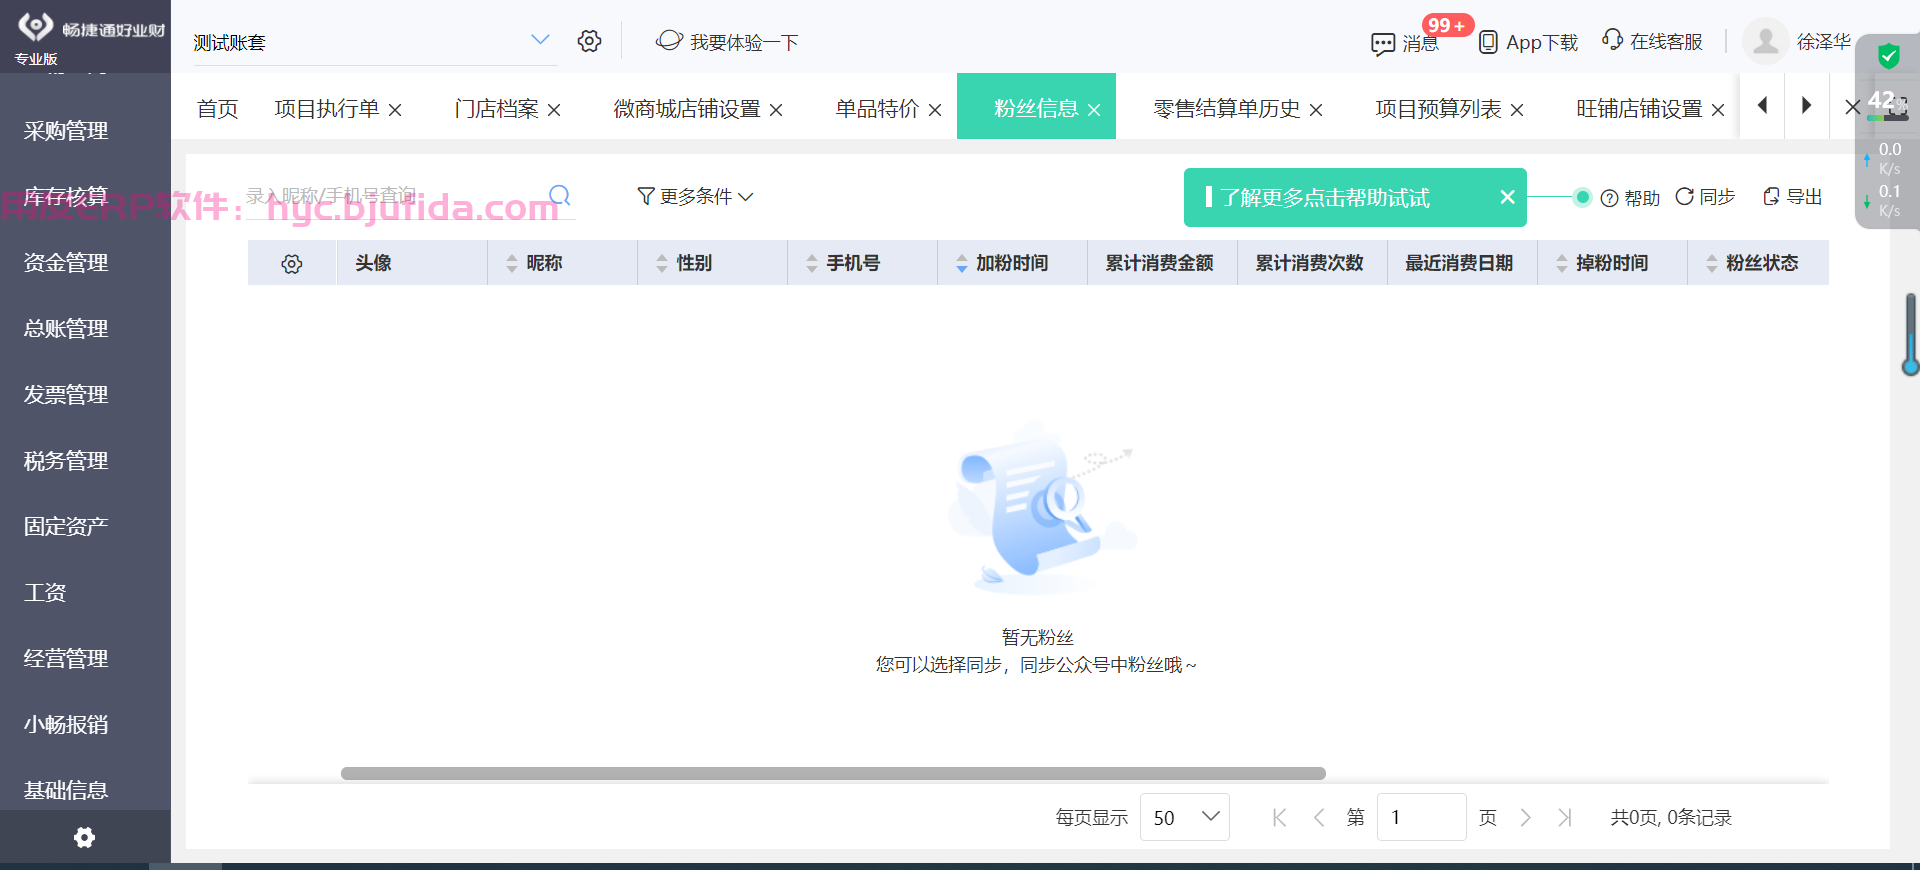Screen dimensions: 1920x870
Task: Close the 门店档案 tab
Action: tap(554, 110)
